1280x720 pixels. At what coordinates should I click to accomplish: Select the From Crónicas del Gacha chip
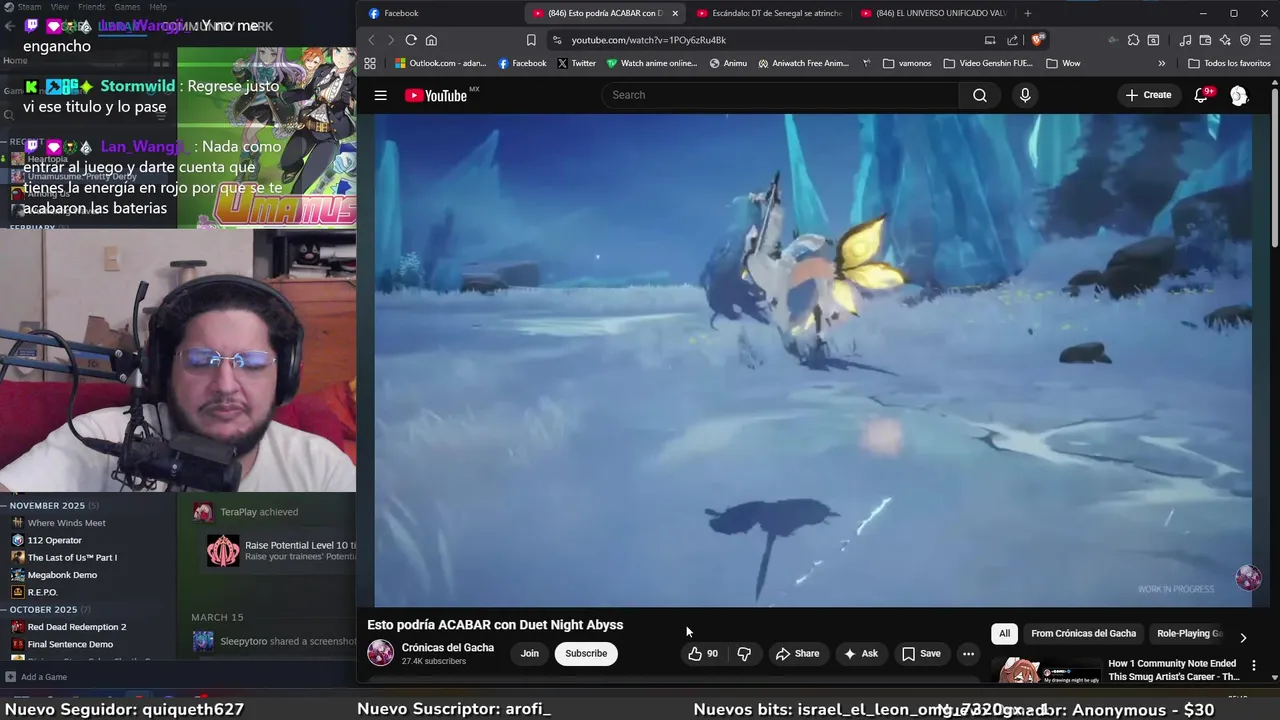[x=1083, y=634]
